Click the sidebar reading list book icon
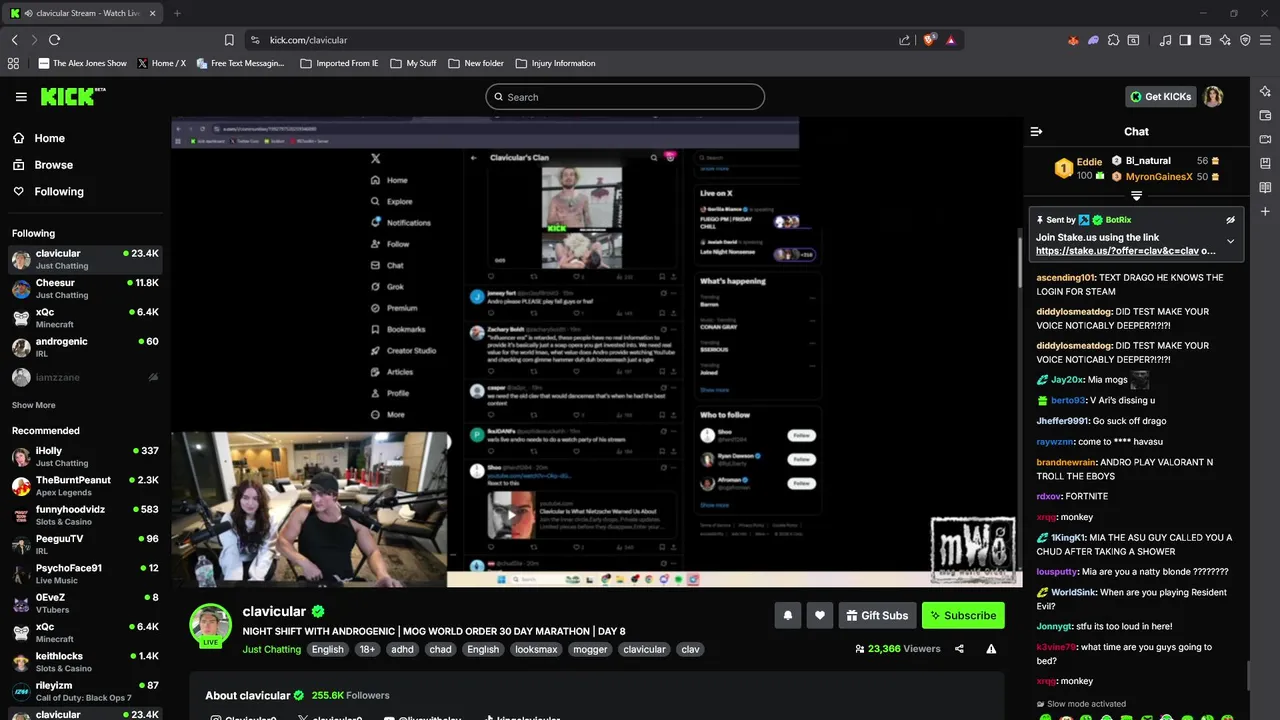Viewport: 1280px width, 720px height. point(1265,188)
